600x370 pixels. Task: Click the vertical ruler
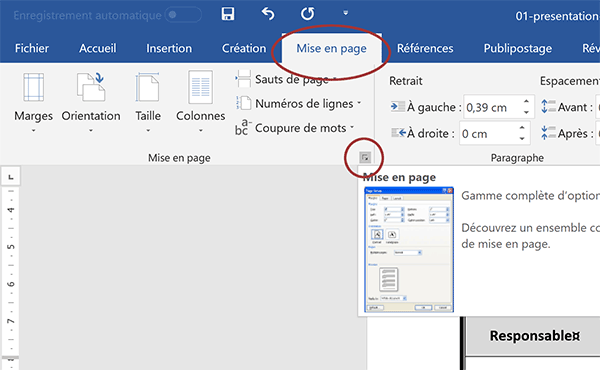(11, 277)
